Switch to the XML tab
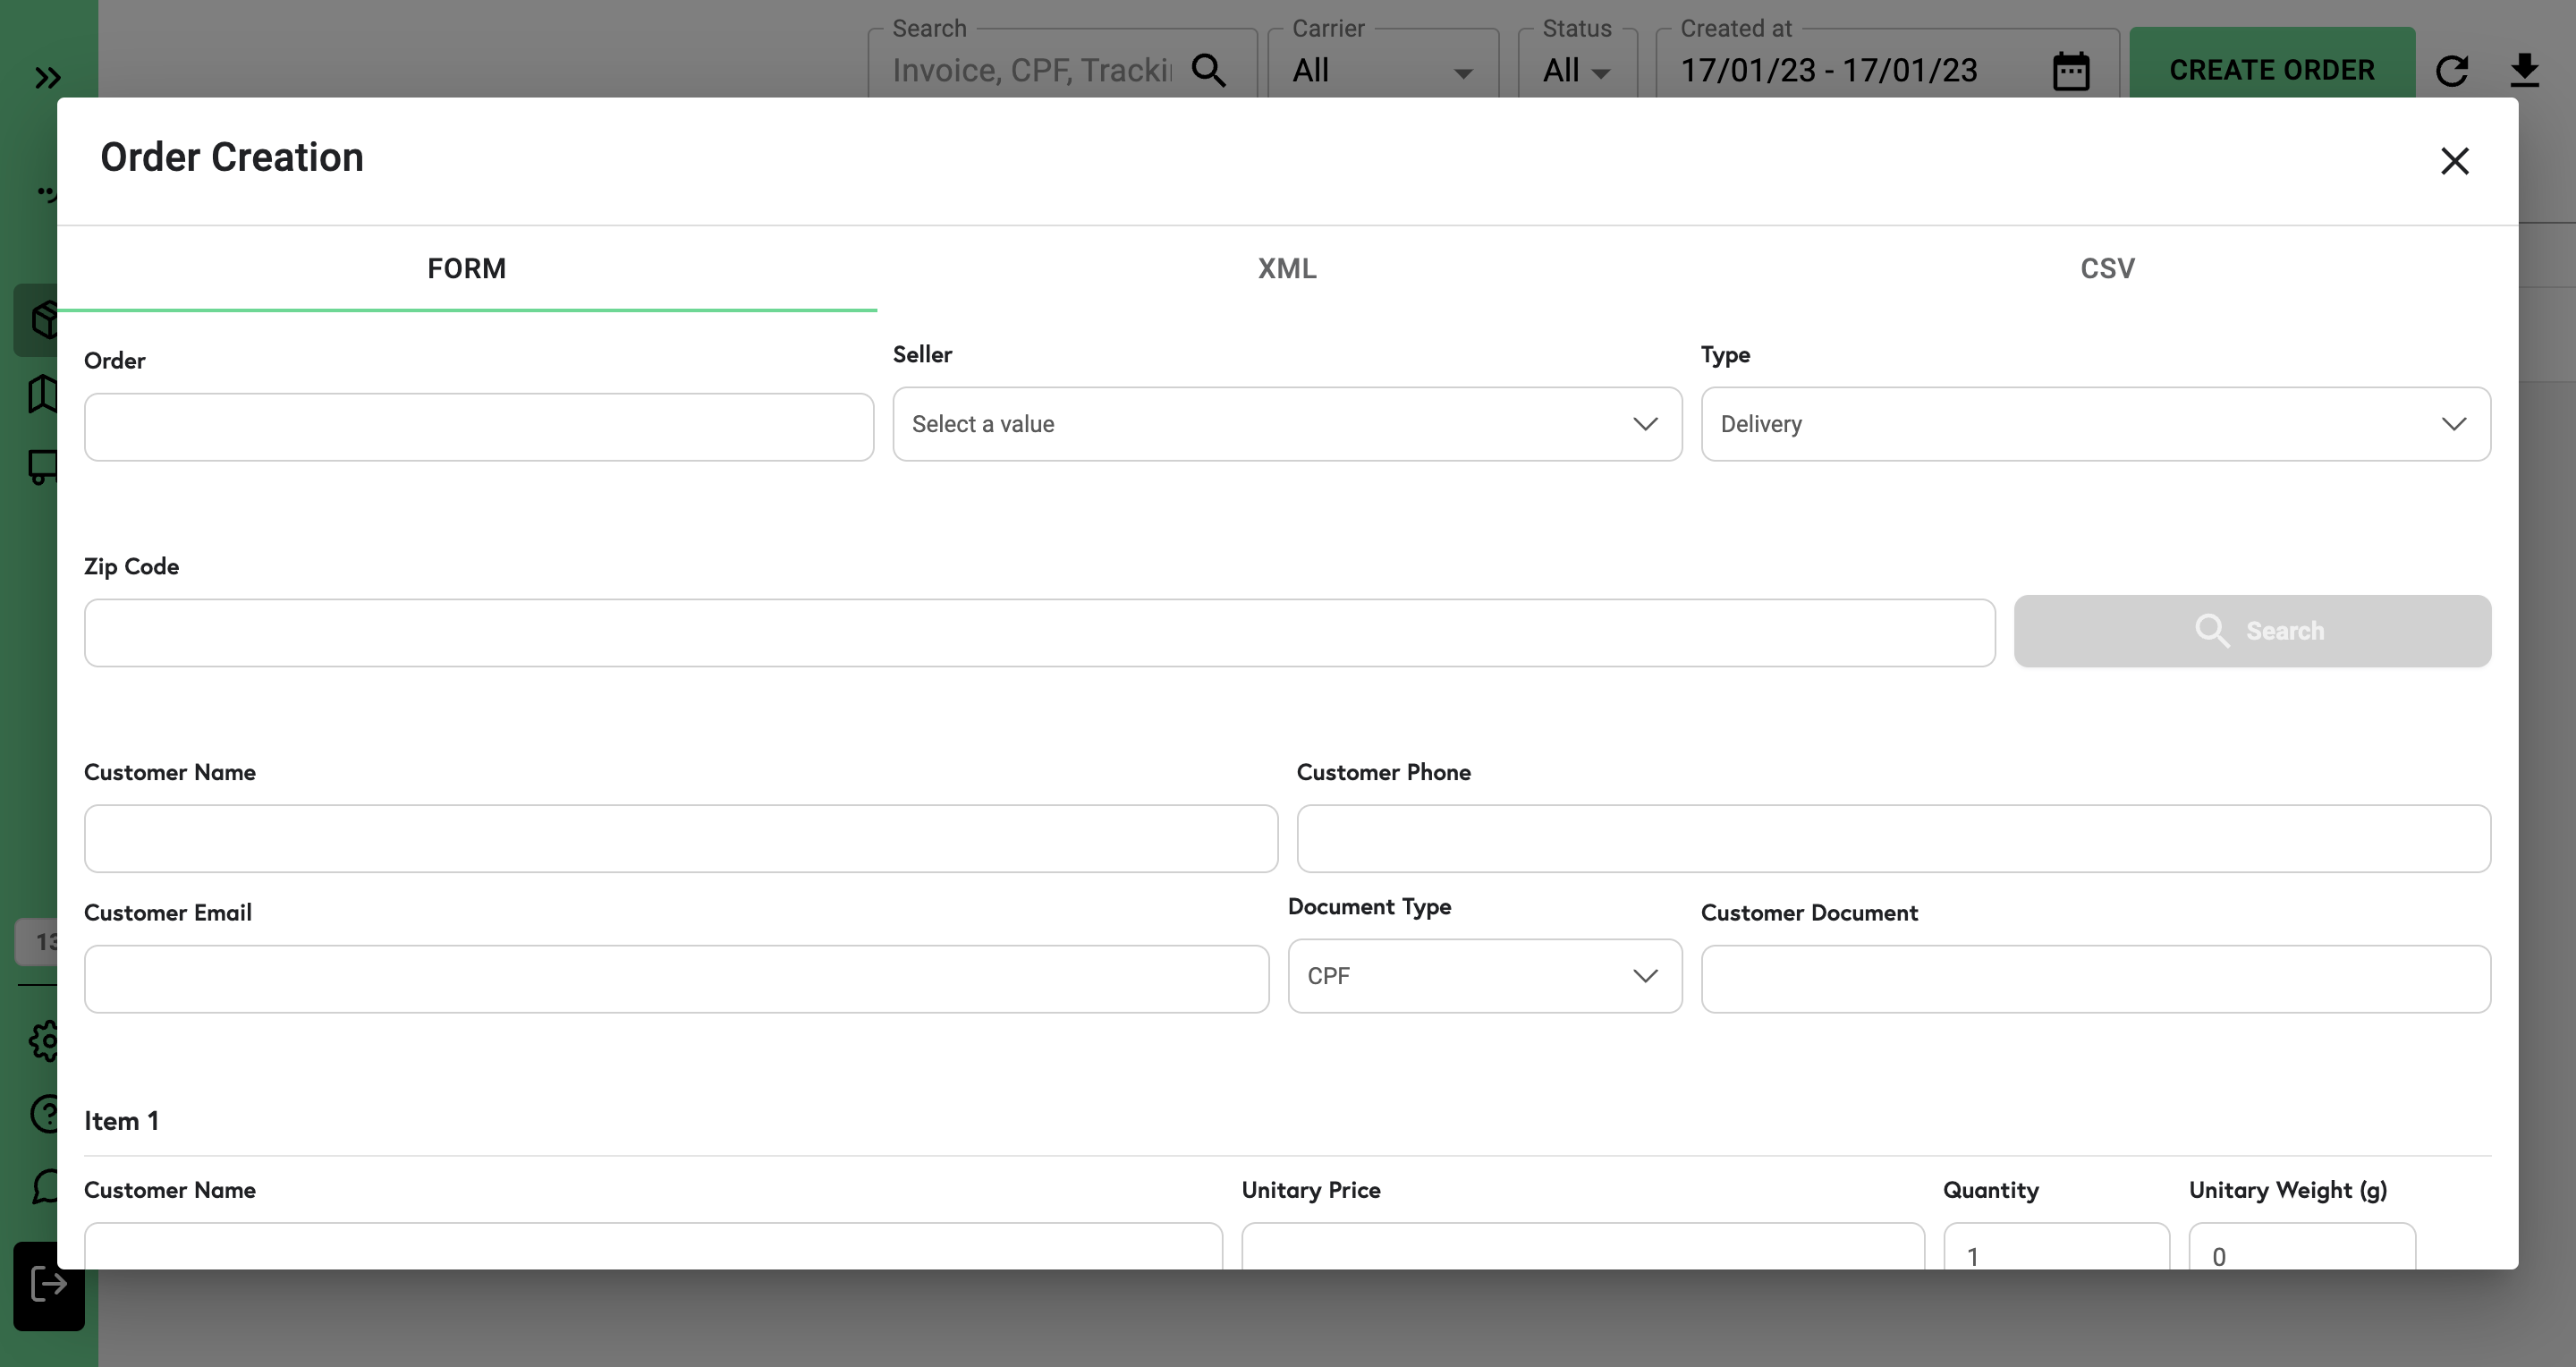This screenshot has height=1367, width=2576. tap(1286, 268)
